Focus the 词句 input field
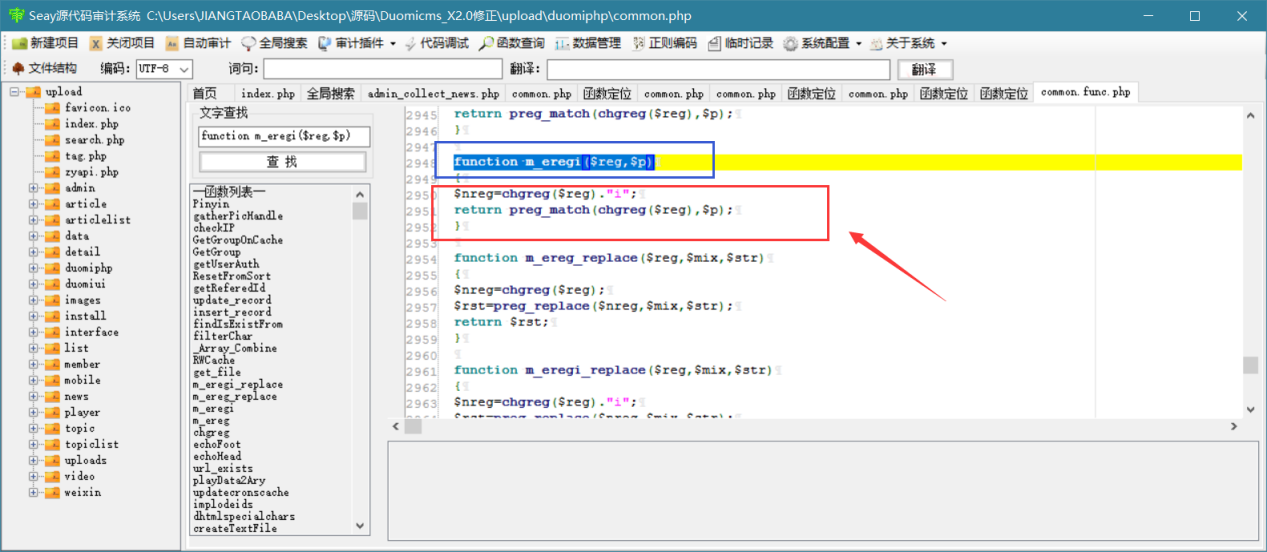 click(x=383, y=69)
